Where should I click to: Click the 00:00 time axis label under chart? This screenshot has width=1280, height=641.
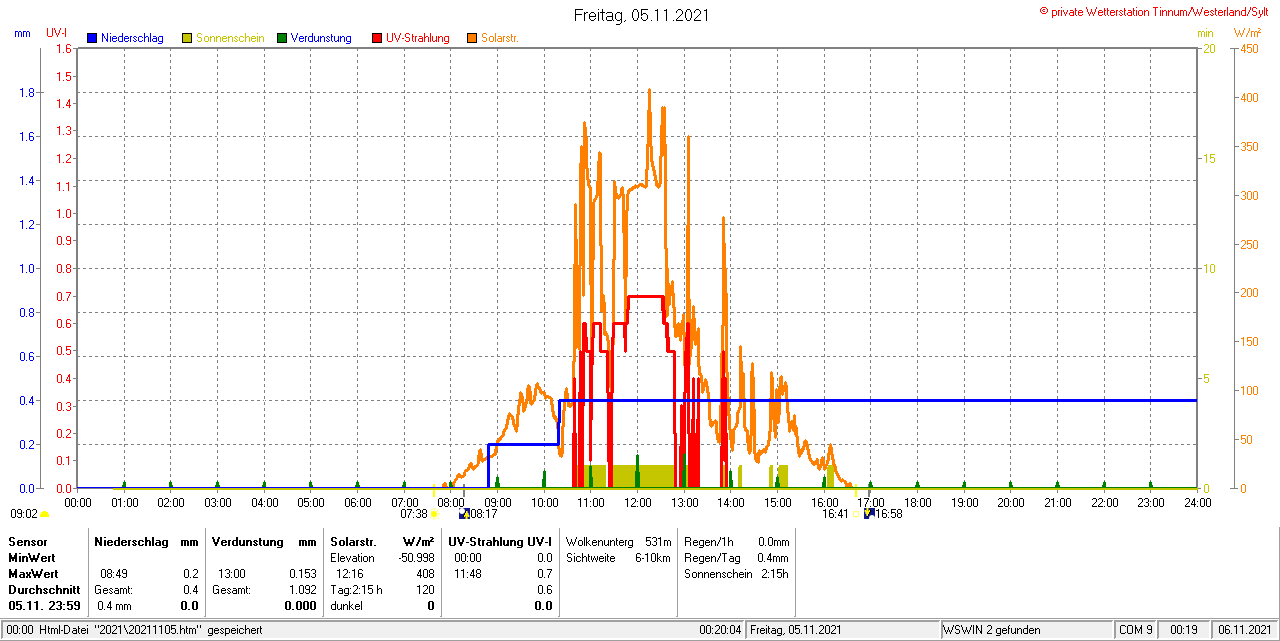(x=78, y=502)
